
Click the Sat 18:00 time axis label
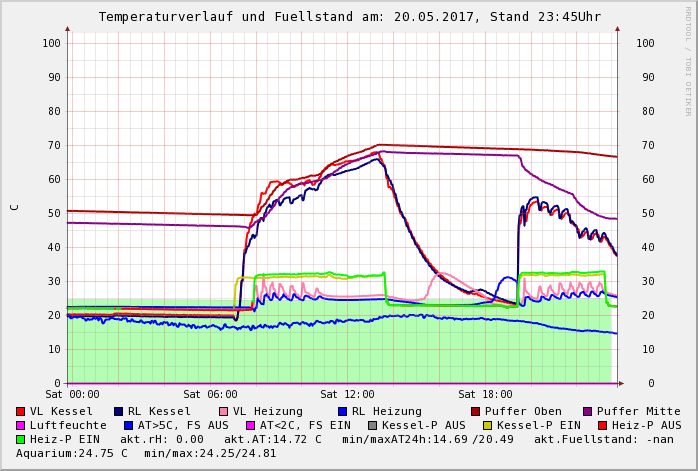tap(485, 394)
